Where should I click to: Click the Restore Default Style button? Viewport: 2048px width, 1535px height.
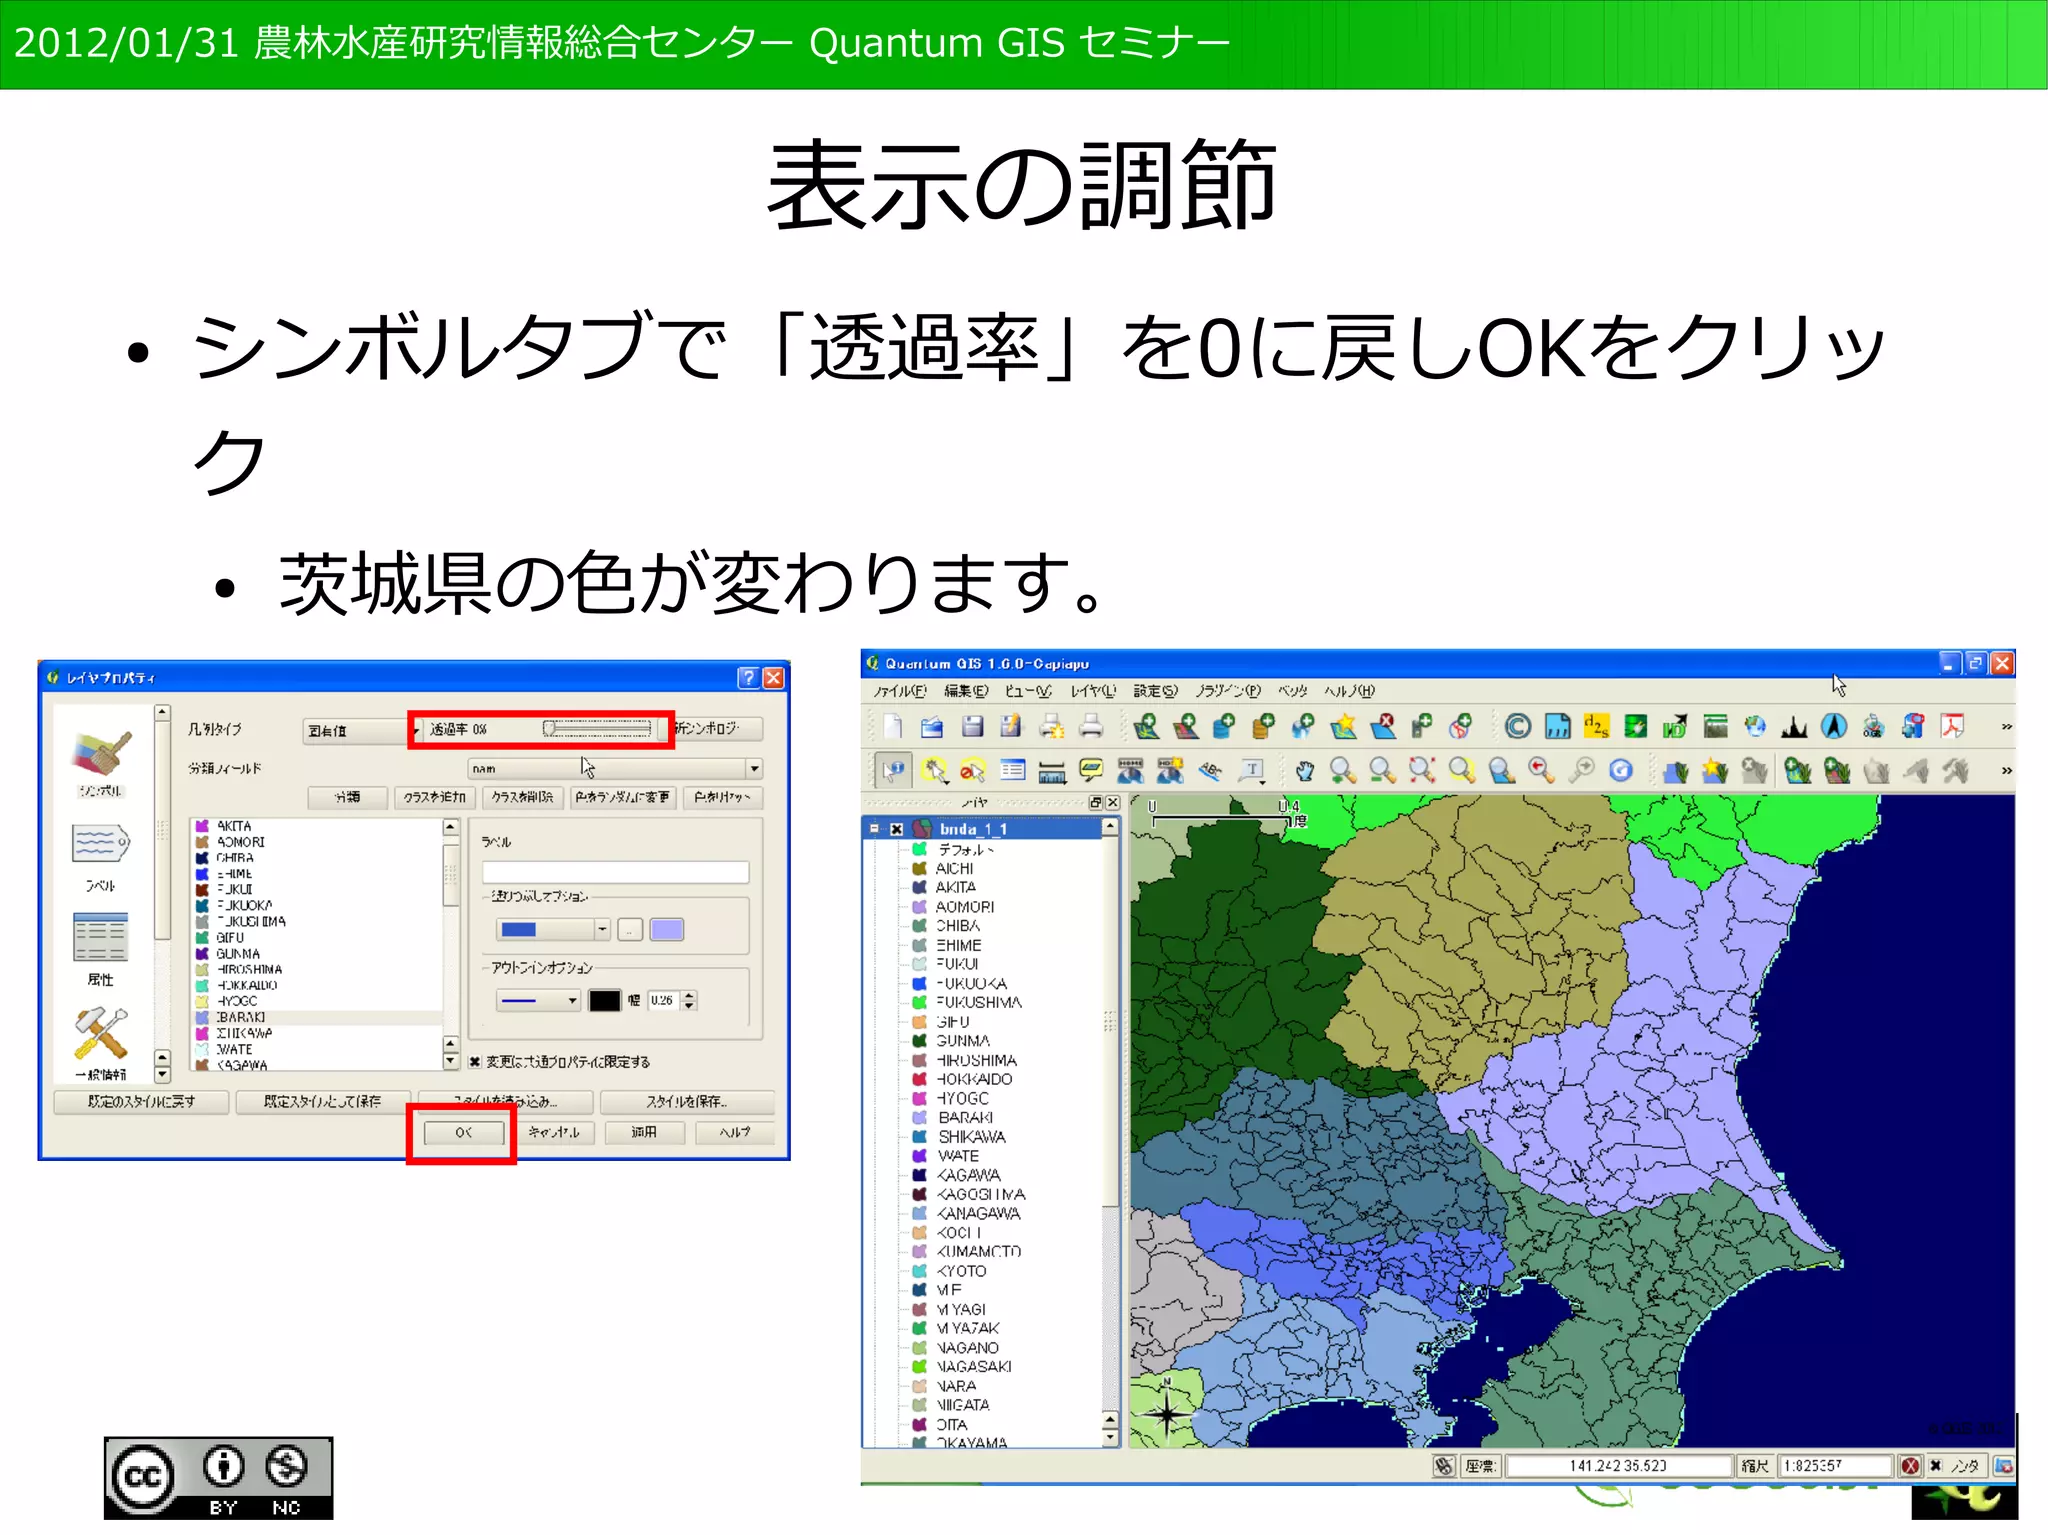(141, 1102)
